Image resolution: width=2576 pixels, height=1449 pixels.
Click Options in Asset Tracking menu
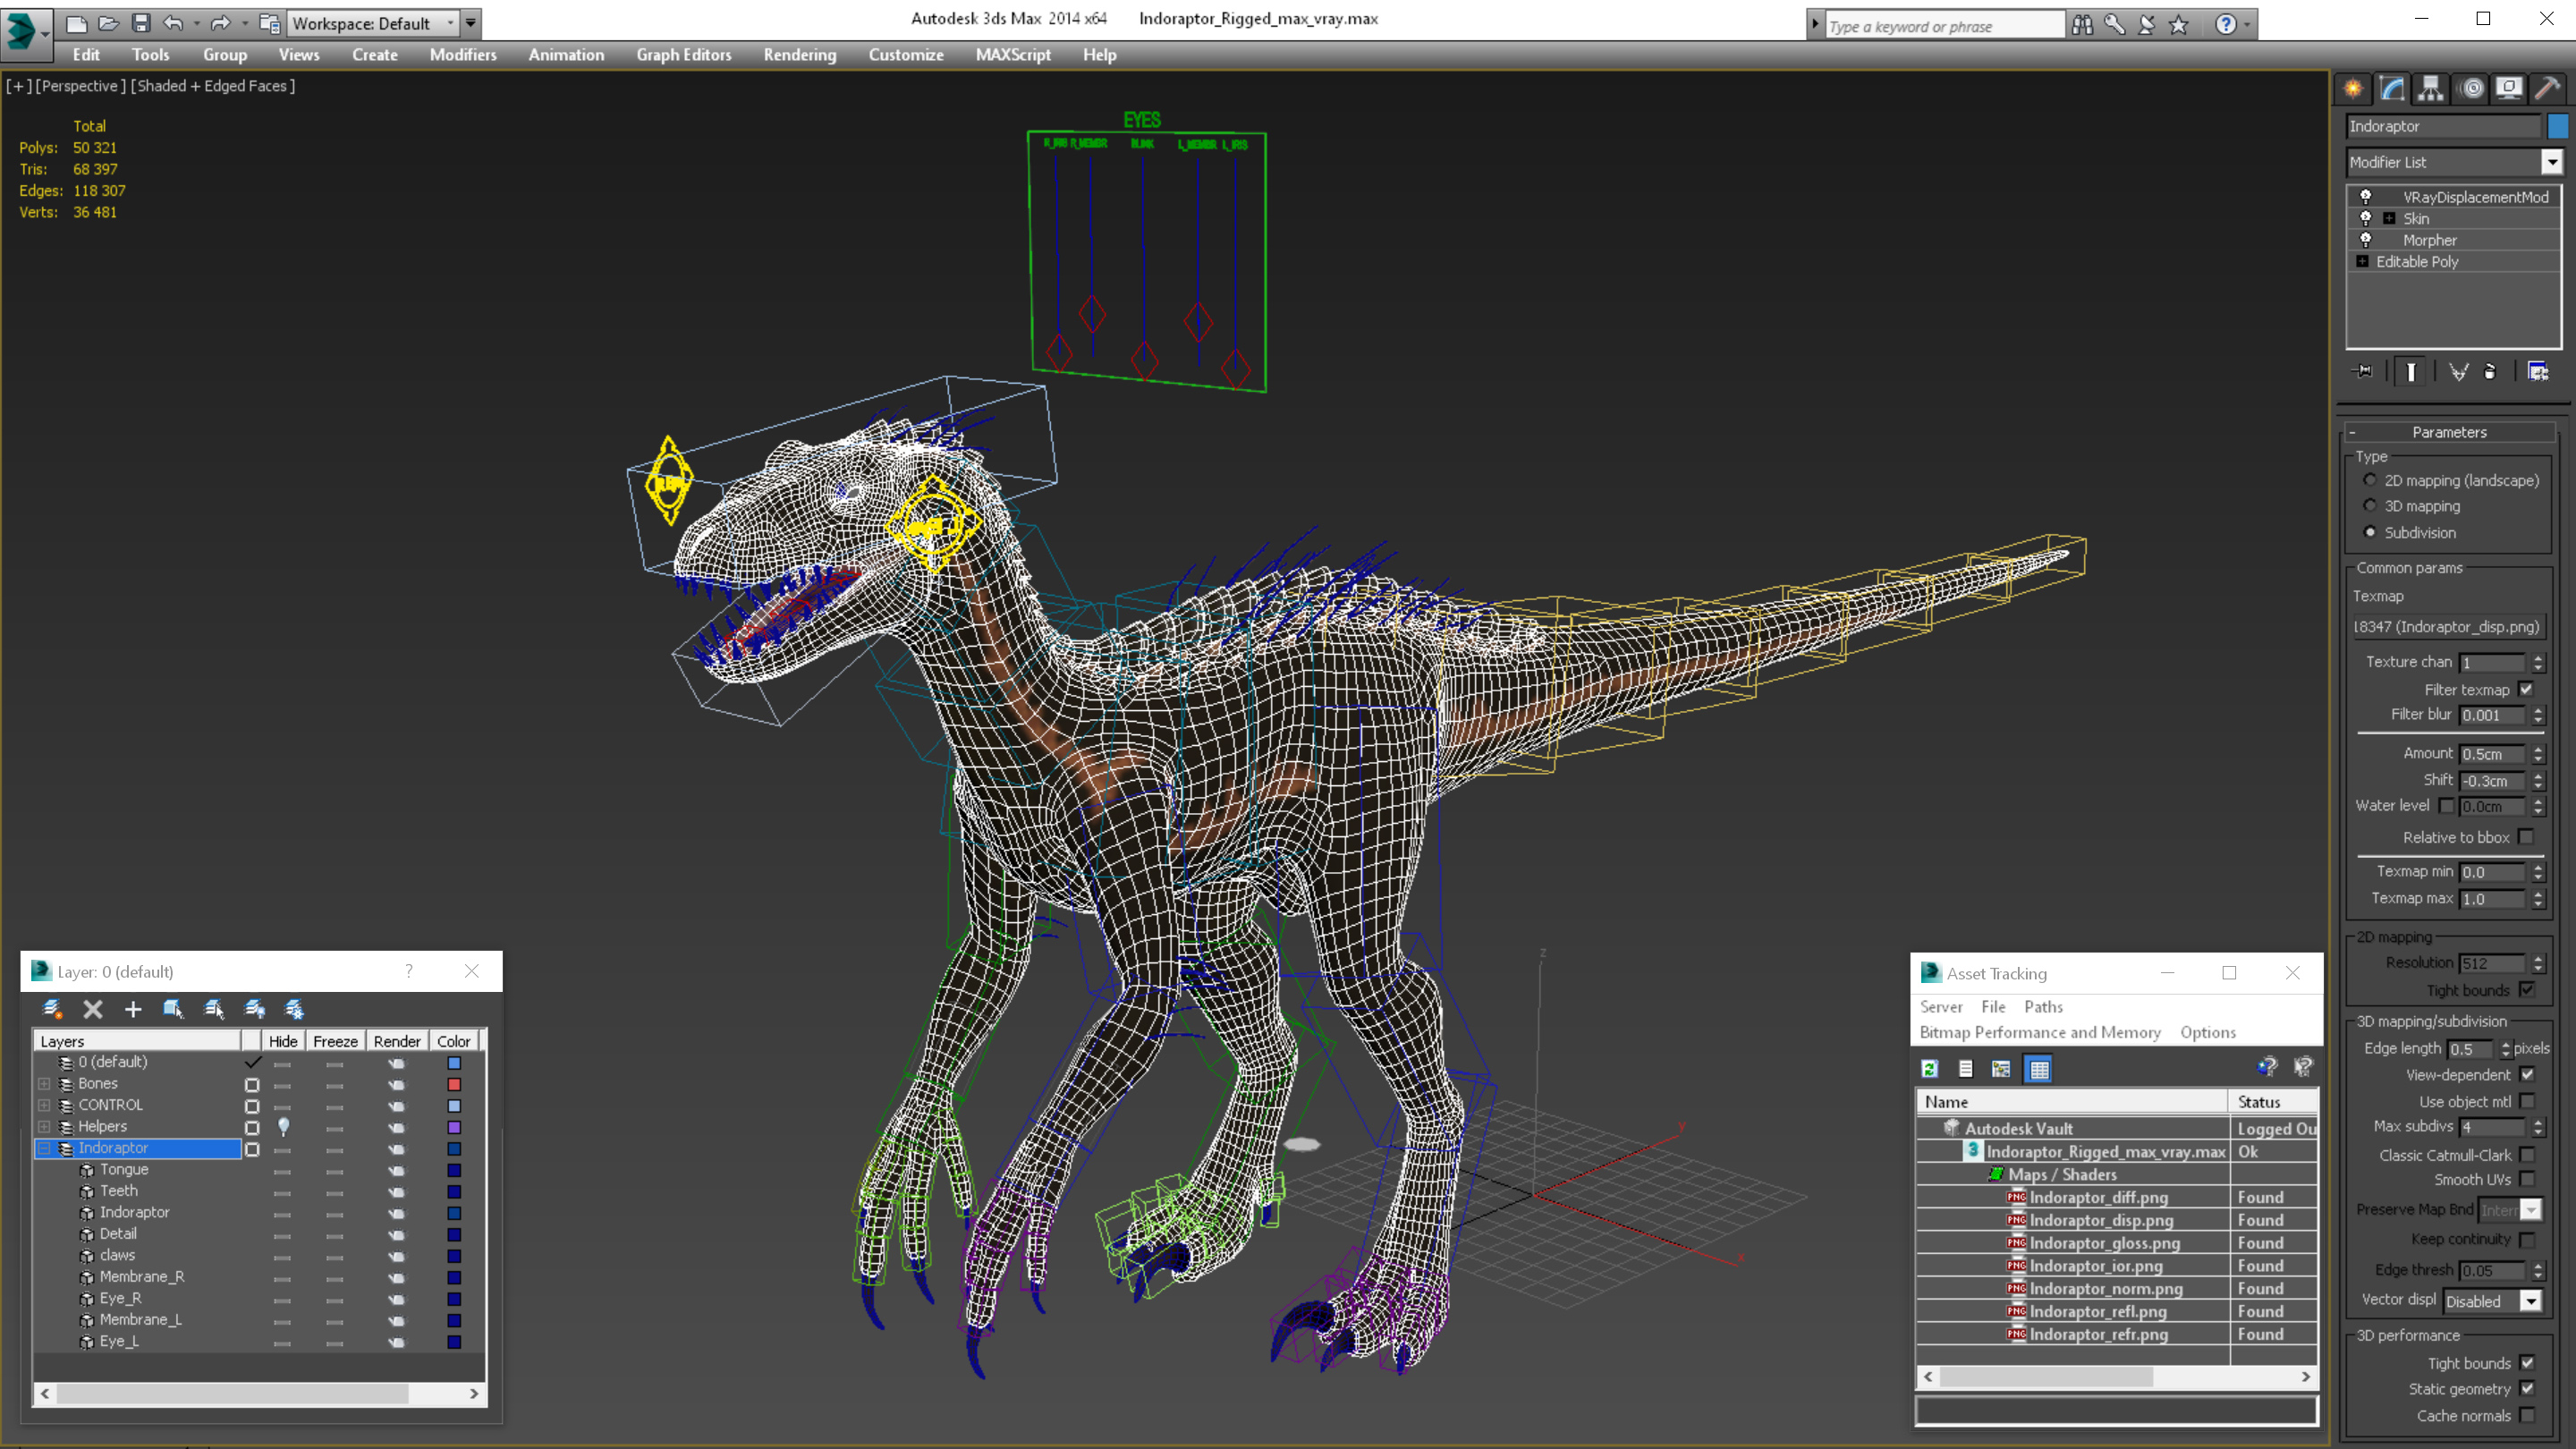point(2208,1033)
